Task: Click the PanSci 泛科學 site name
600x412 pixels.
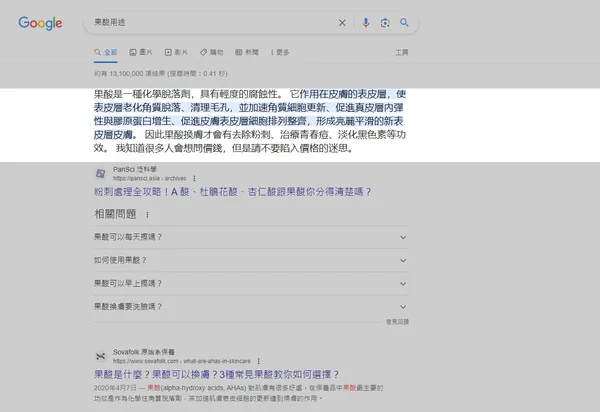Action: pos(135,169)
